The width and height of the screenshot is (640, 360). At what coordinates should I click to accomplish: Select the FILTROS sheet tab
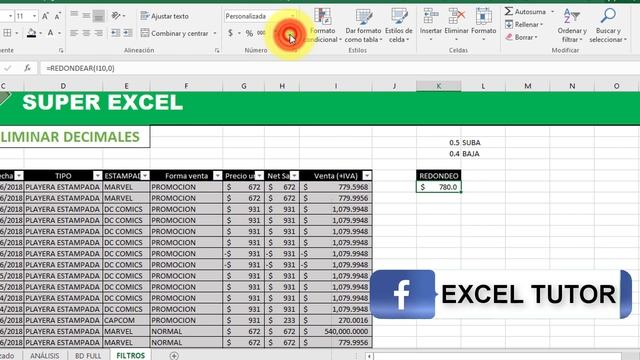131,356
